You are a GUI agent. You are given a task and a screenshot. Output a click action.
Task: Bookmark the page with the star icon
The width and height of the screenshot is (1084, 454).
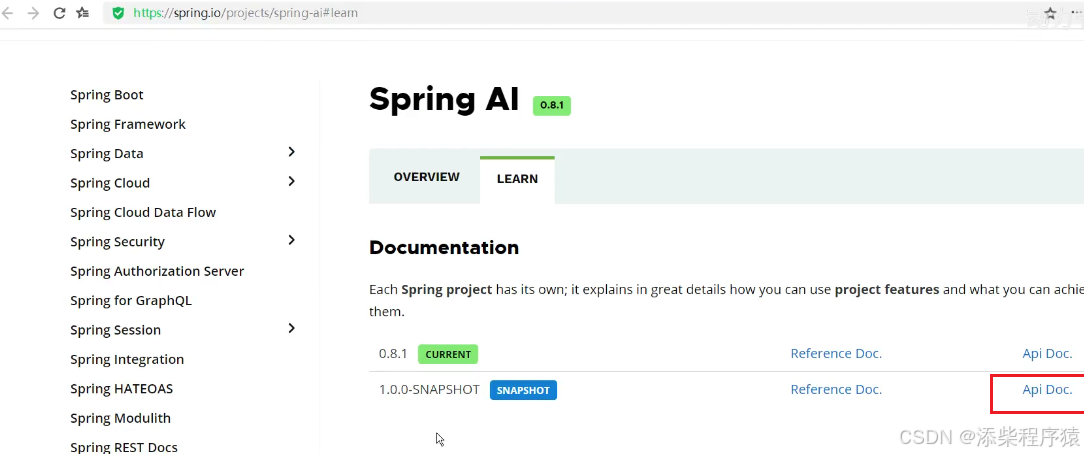(1050, 13)
